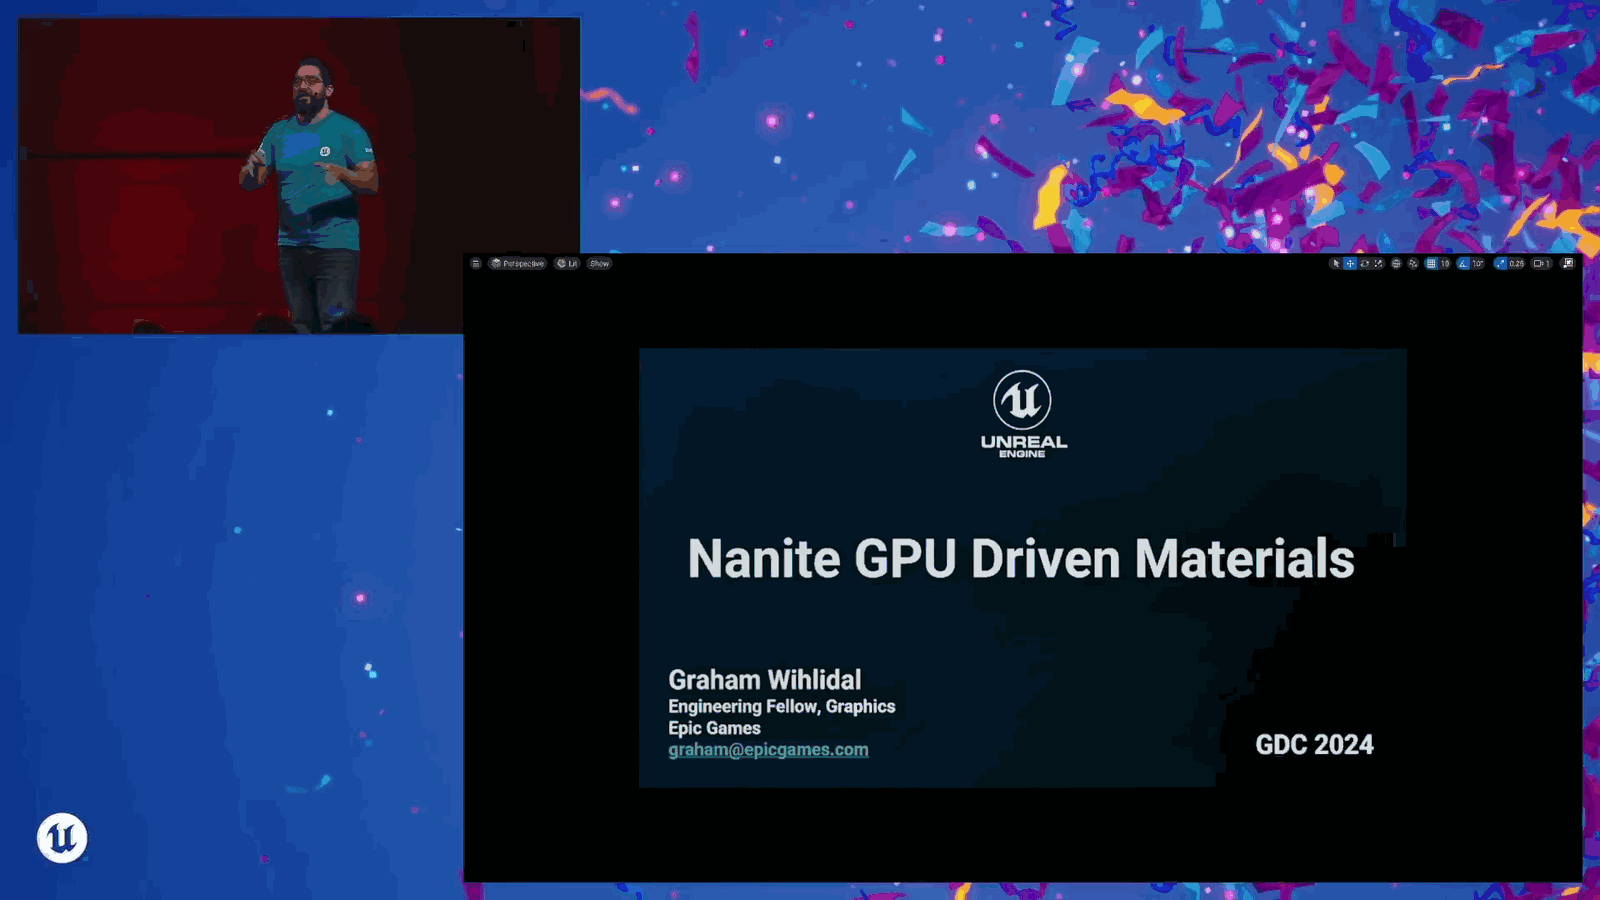Click the speaker video thumbnail
This screenshot has height=900, width=1600.
pyautogui.click(x=299, y=175)
